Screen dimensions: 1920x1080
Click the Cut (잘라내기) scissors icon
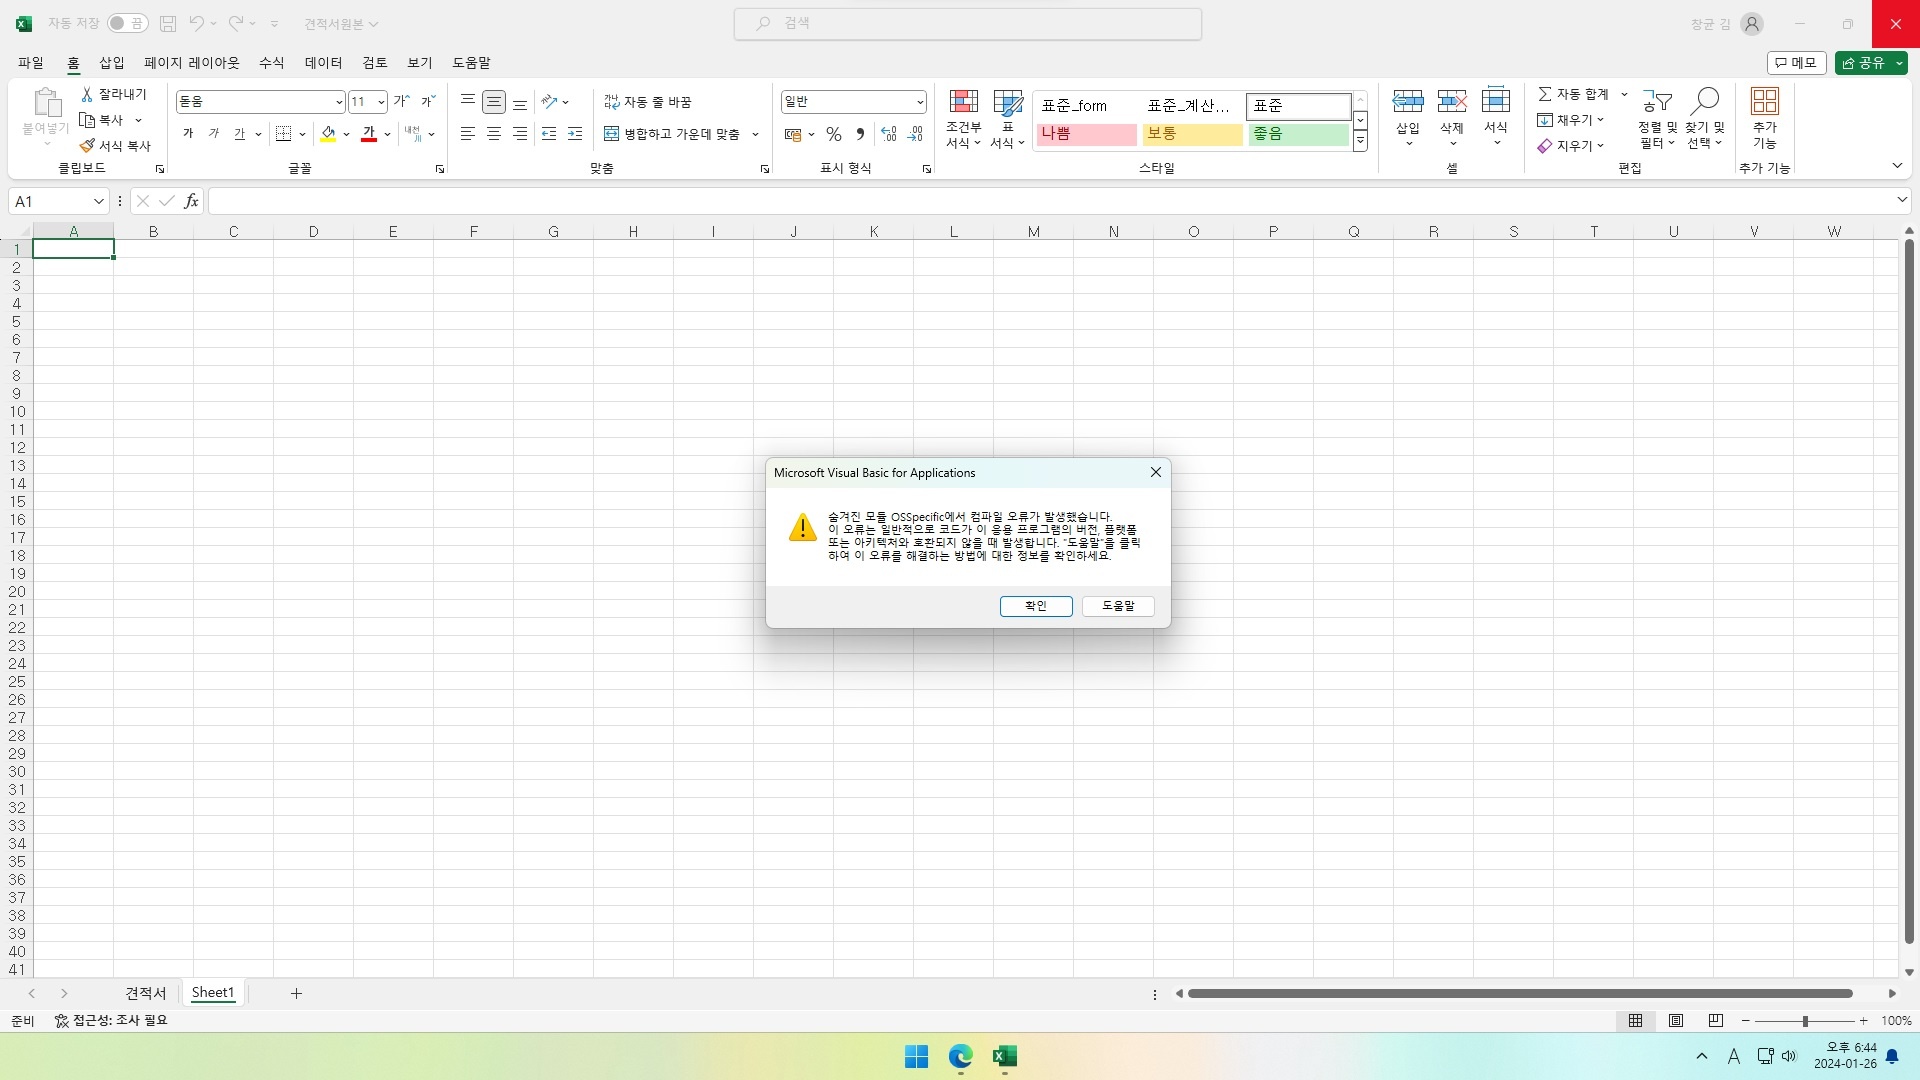click(x=87, y=94)
